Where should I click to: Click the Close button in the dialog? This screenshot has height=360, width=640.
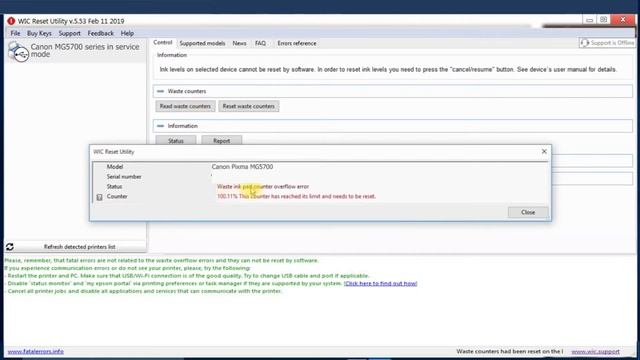click(x=528, y=212)
